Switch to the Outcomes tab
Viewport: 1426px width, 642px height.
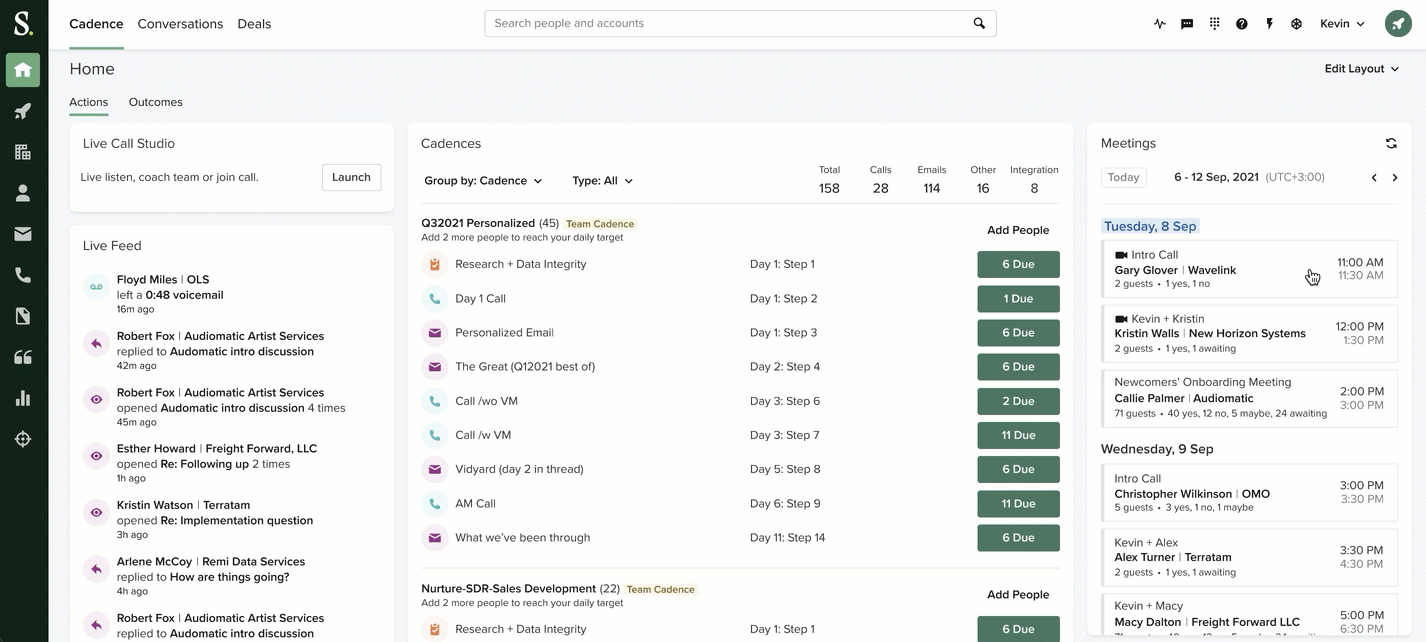point(155,102)
